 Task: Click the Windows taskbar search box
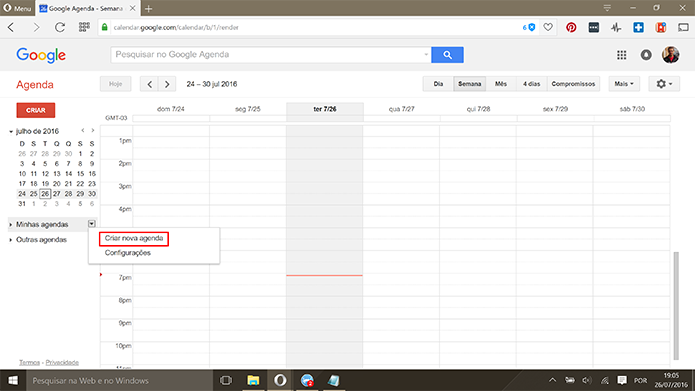[x=119, y=380]
